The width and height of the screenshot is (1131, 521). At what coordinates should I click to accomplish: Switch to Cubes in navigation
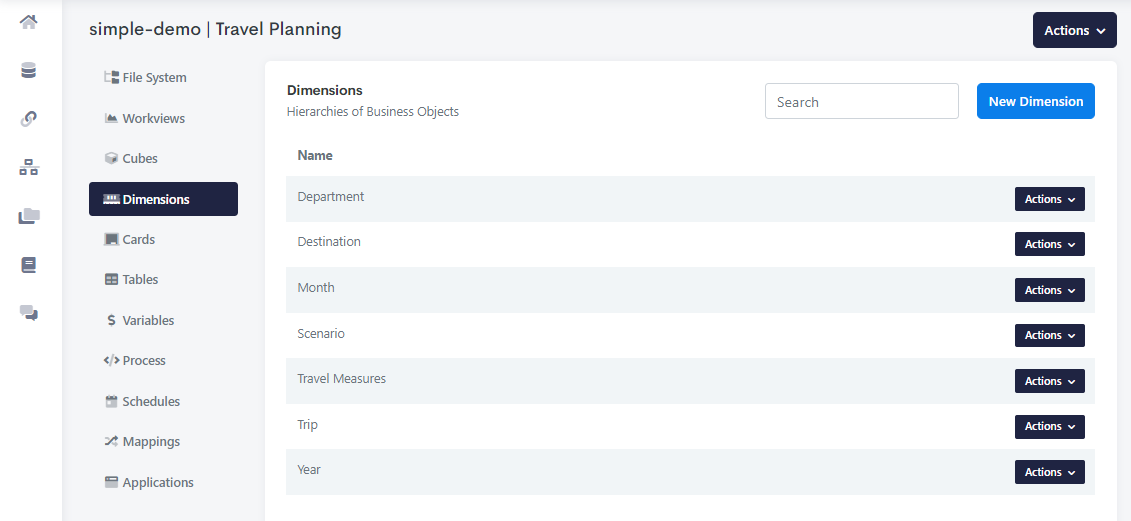pyautogui.click(x=140, y=159)
